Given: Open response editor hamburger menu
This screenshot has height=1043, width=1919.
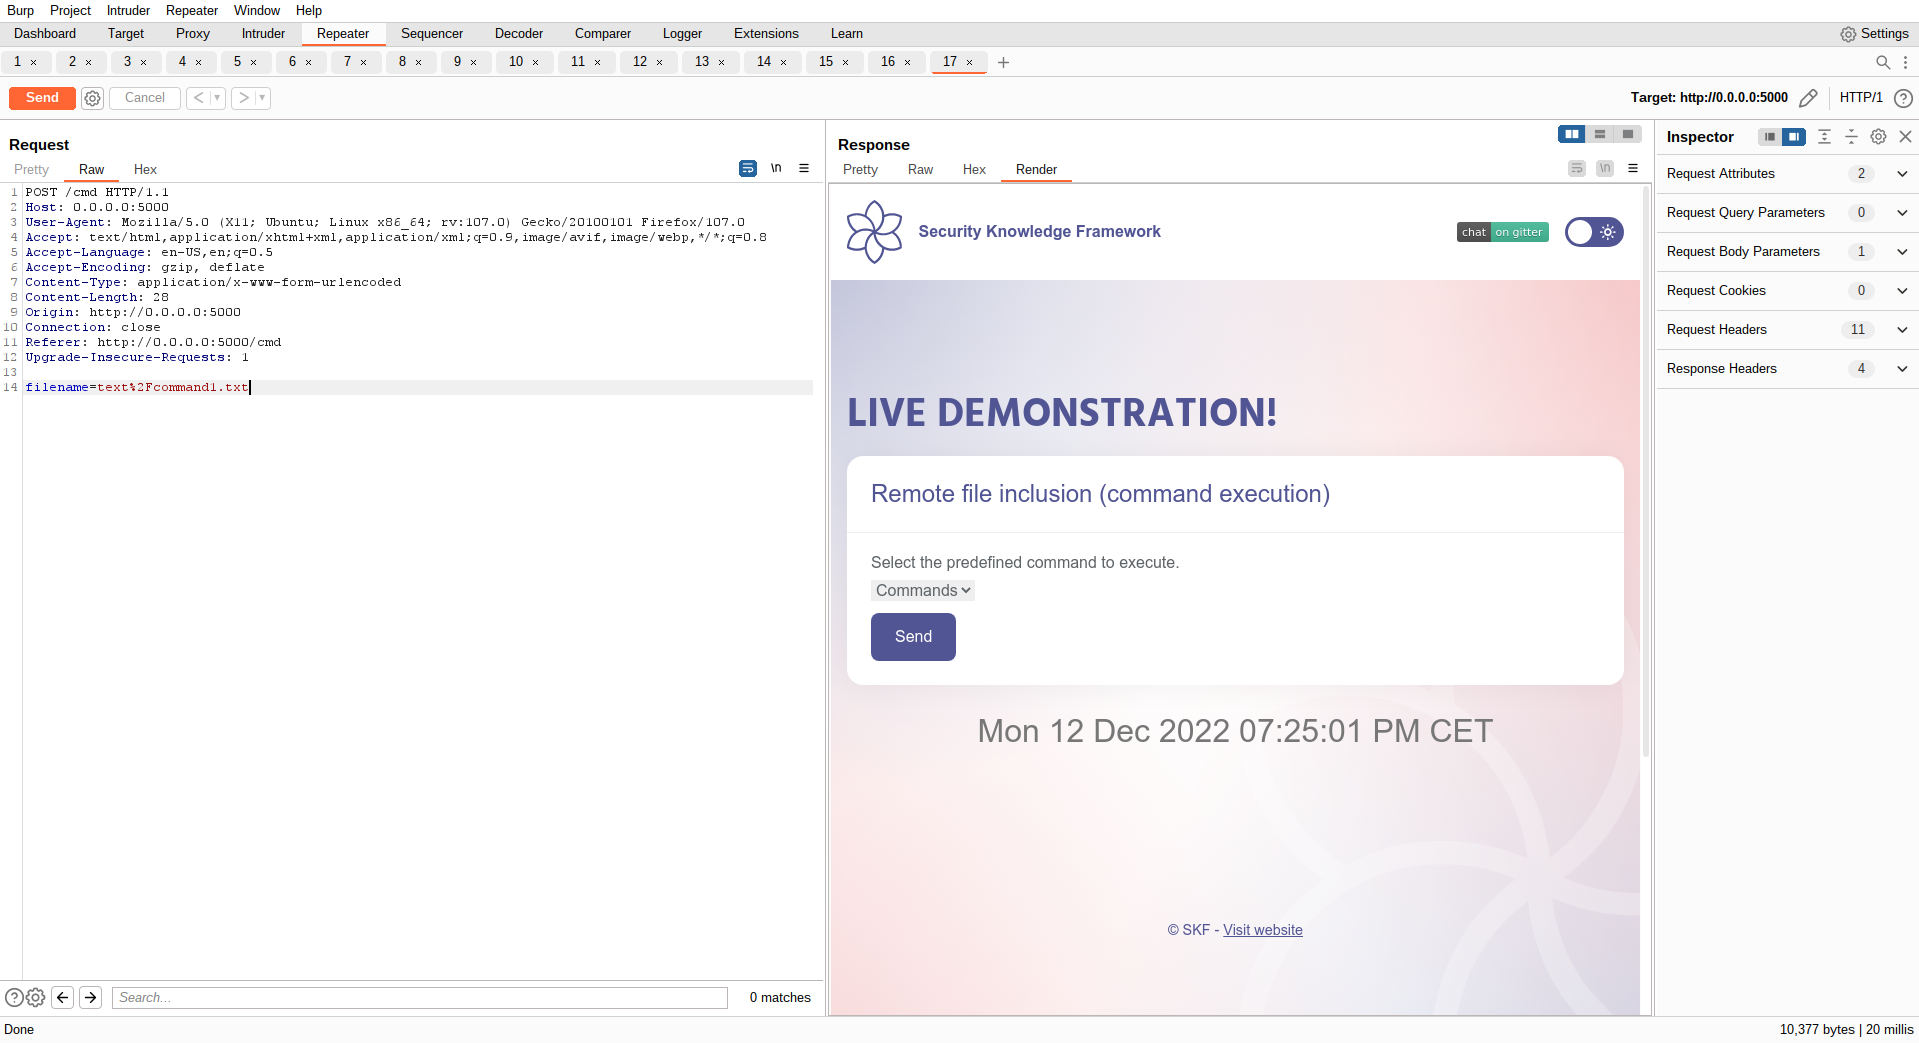Looking at the screenshot, I should tap(1633, 168).
